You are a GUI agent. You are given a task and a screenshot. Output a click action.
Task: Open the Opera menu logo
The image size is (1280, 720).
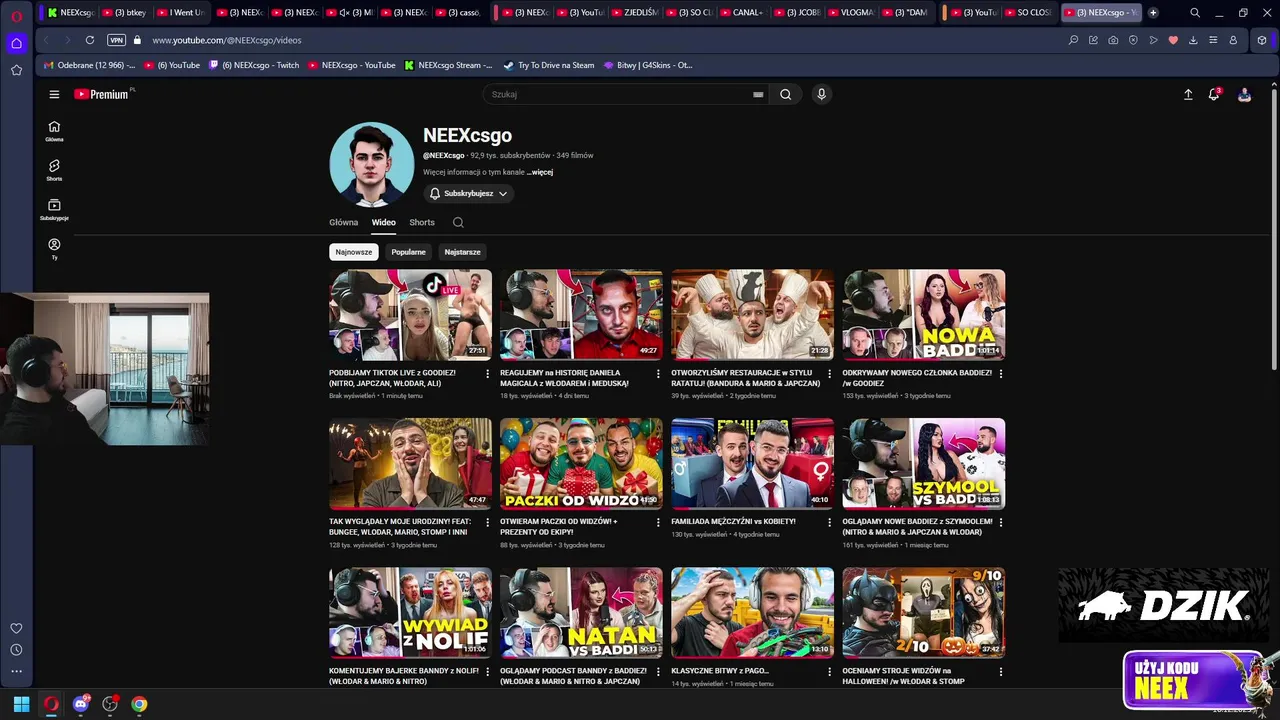click(x=16, y=16)
